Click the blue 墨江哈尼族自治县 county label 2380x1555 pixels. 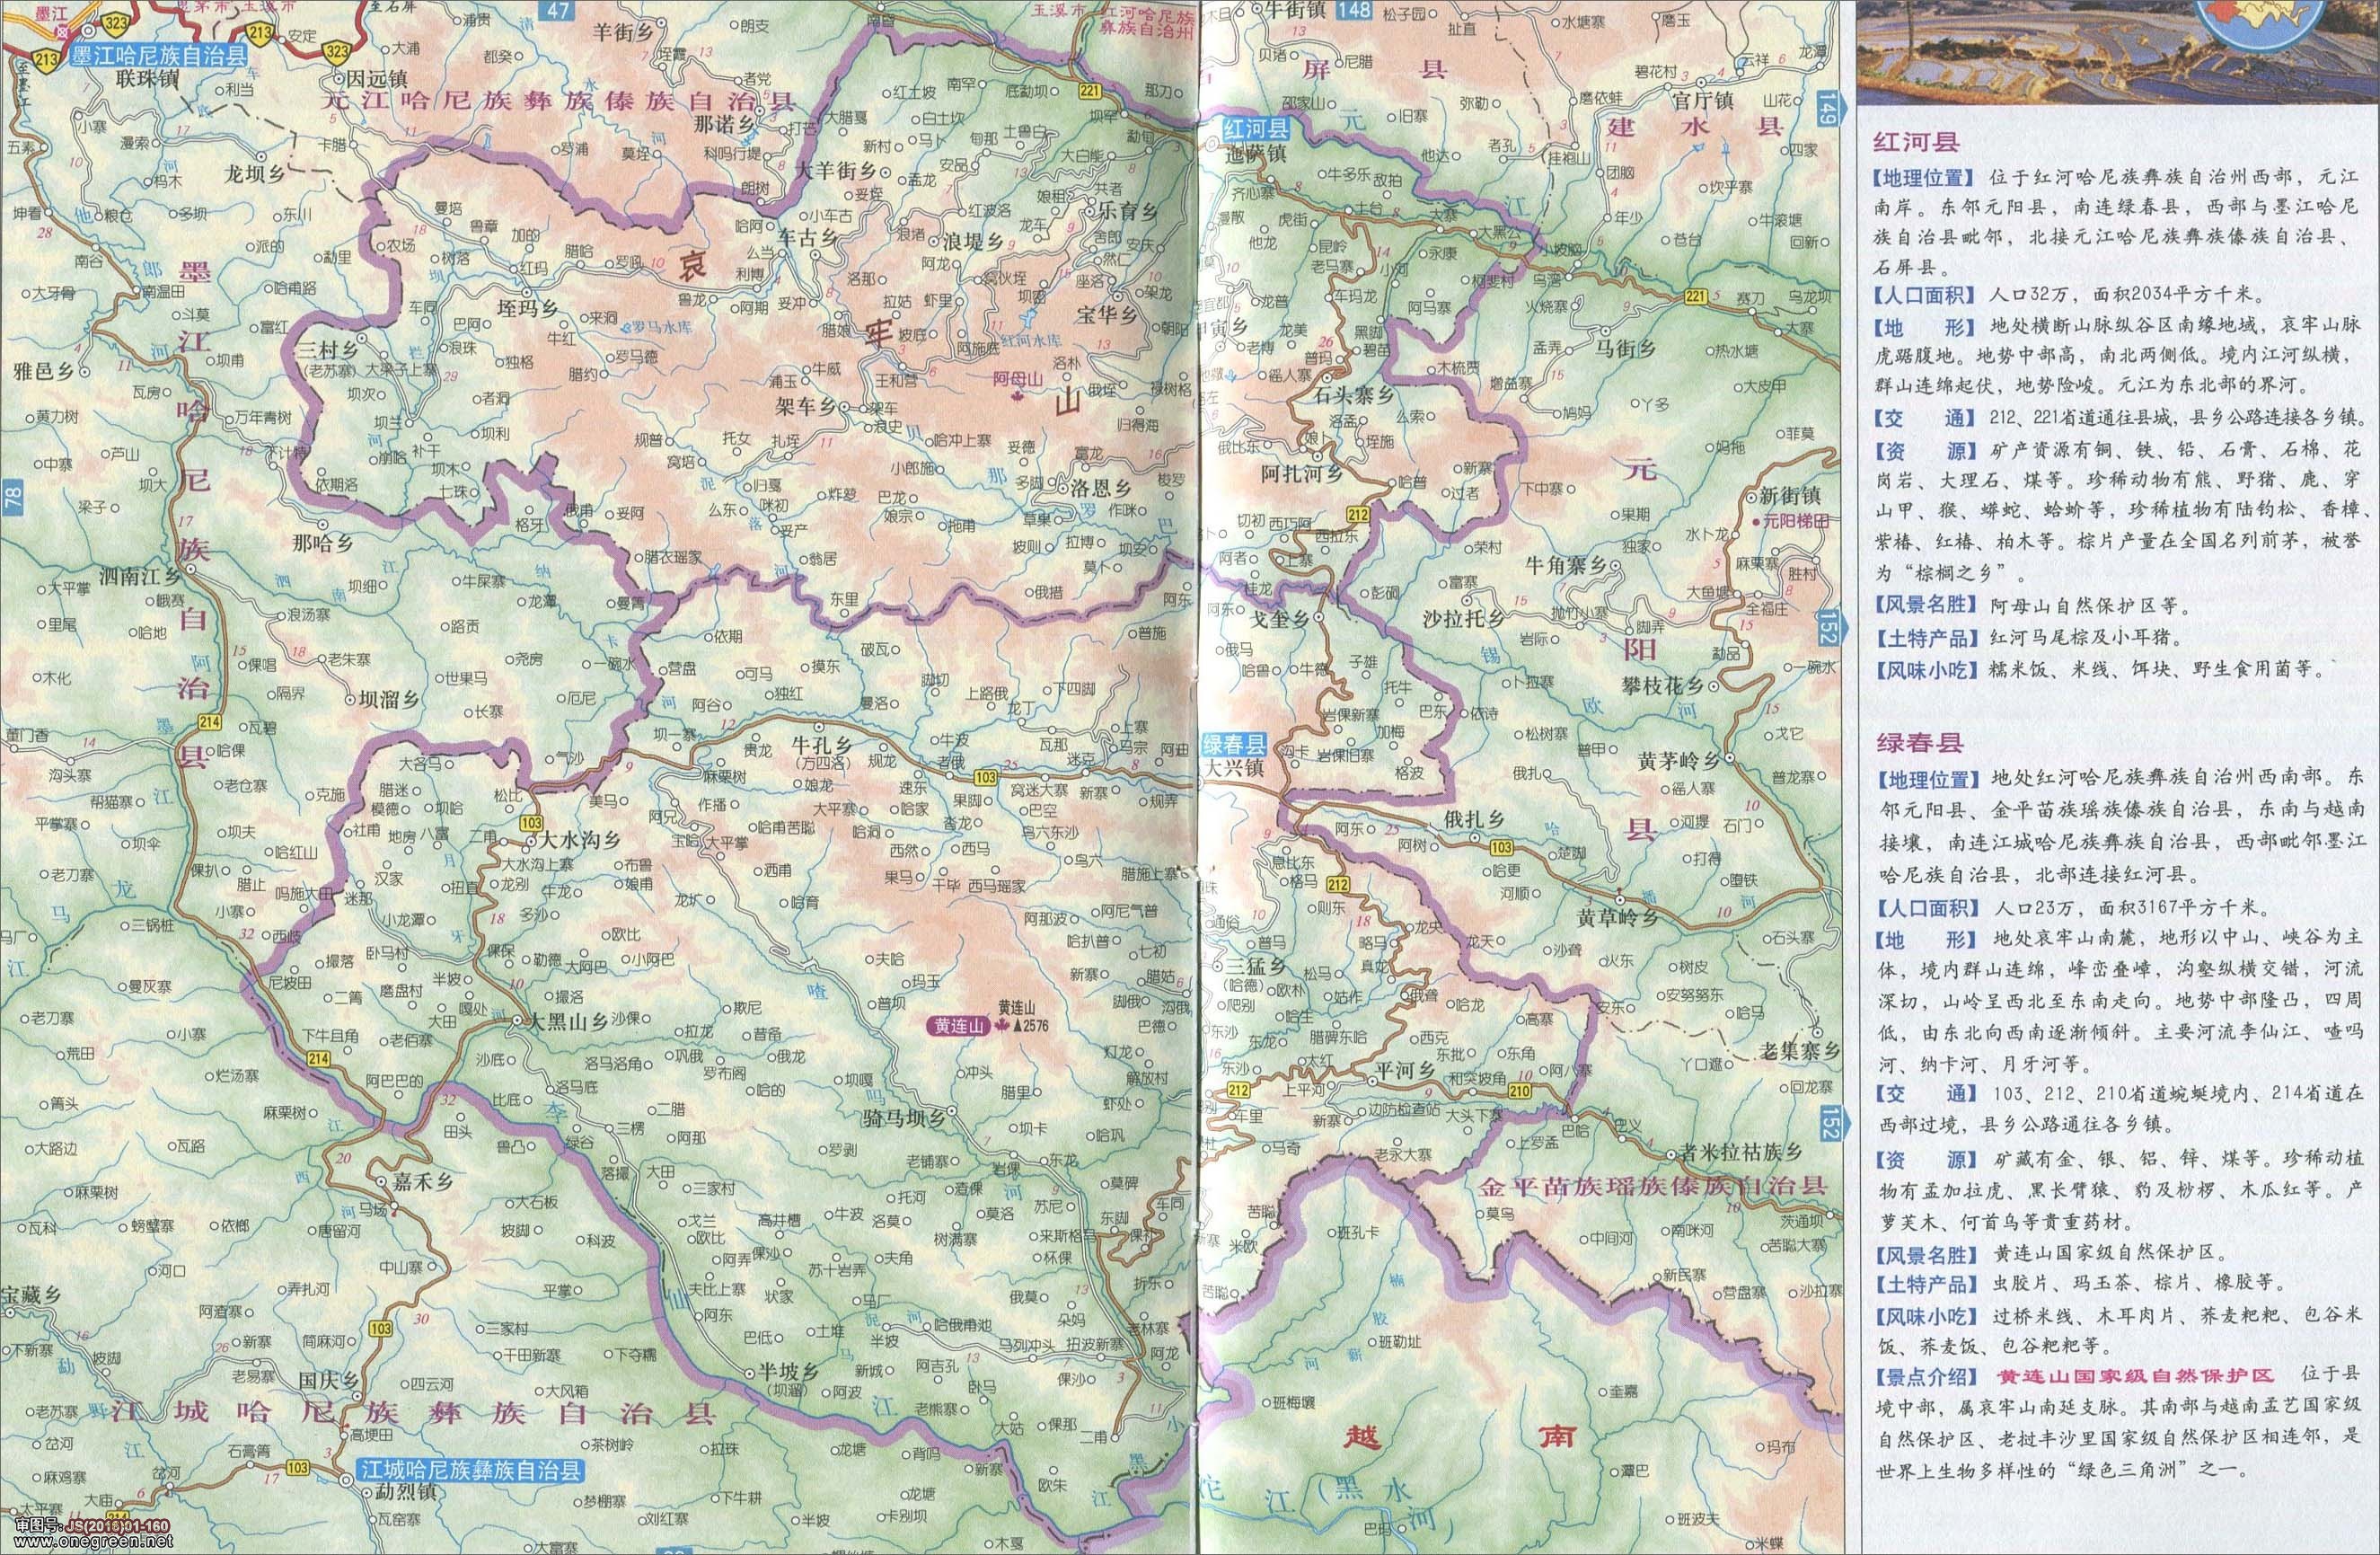point(157,57)
